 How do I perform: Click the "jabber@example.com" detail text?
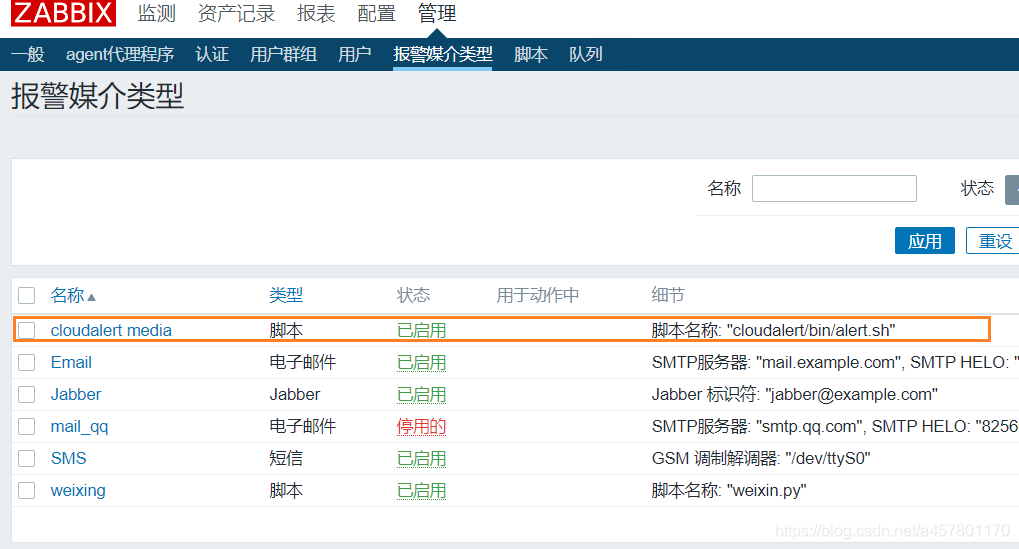[851, 394]
